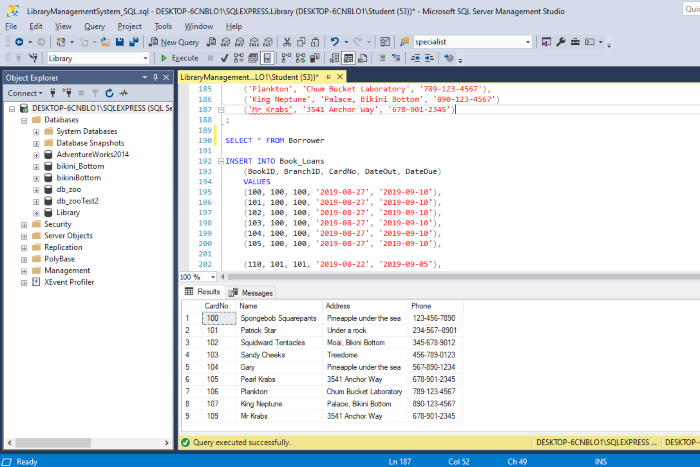This screenshot has height=467, width=700.
Task: Click the Results to File icon
Action: tap(362, 58)
